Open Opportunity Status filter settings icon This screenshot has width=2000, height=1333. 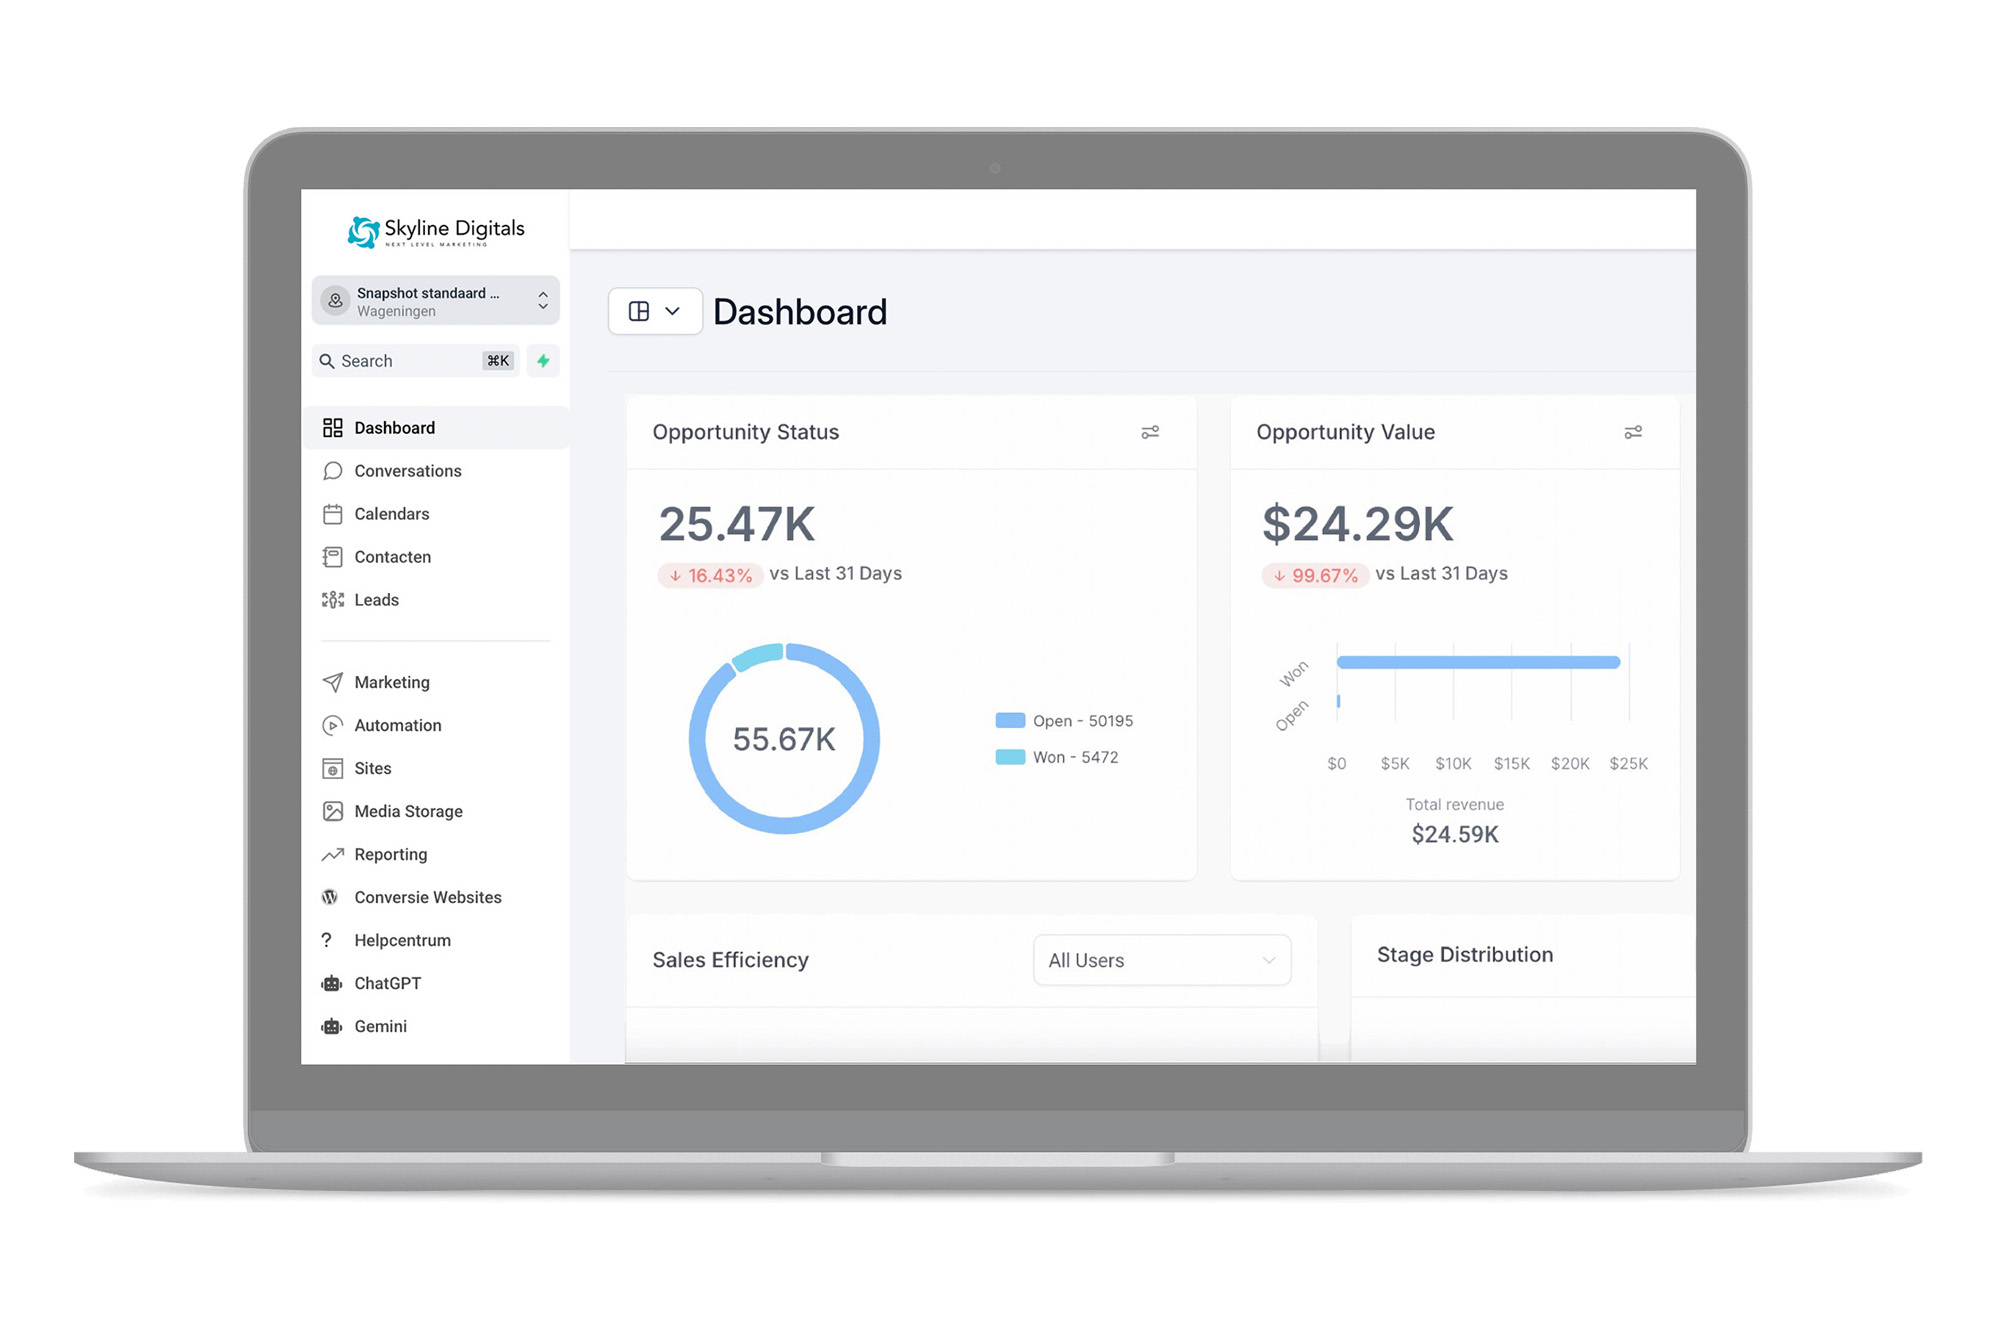[x=1150, y=432]
